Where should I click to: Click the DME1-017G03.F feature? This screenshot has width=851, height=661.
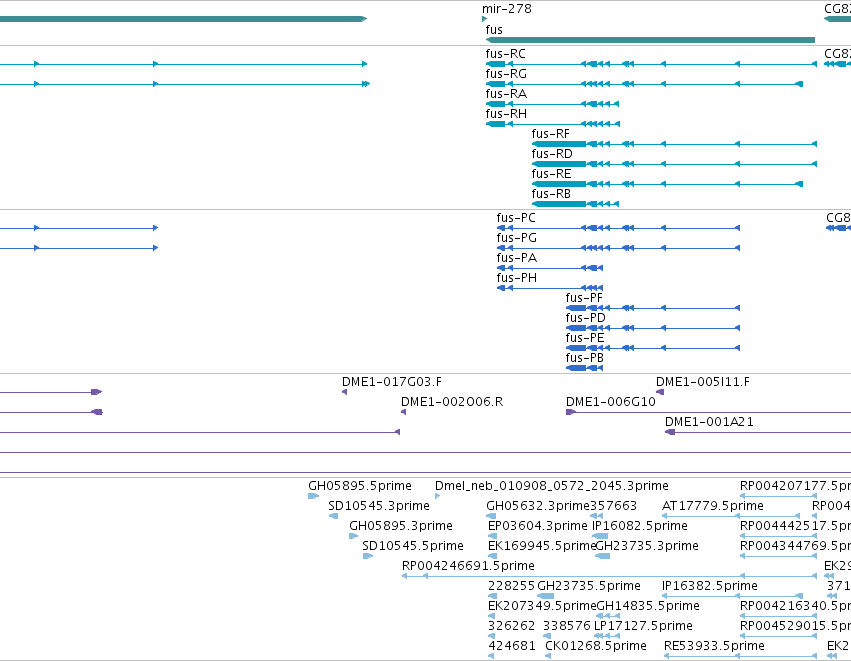click(x=345, y=392)
